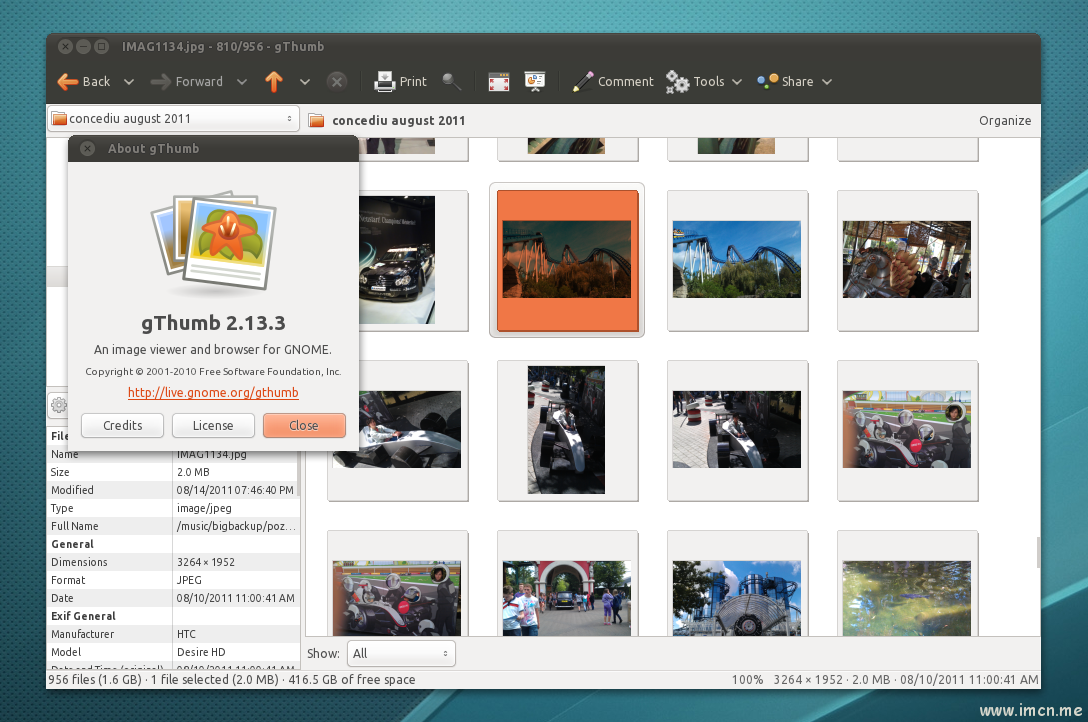Select the blue roller coaster thumbnail
Image resolution: width=1088 pixels, height=722 pixels.
(x=737, y=259)
